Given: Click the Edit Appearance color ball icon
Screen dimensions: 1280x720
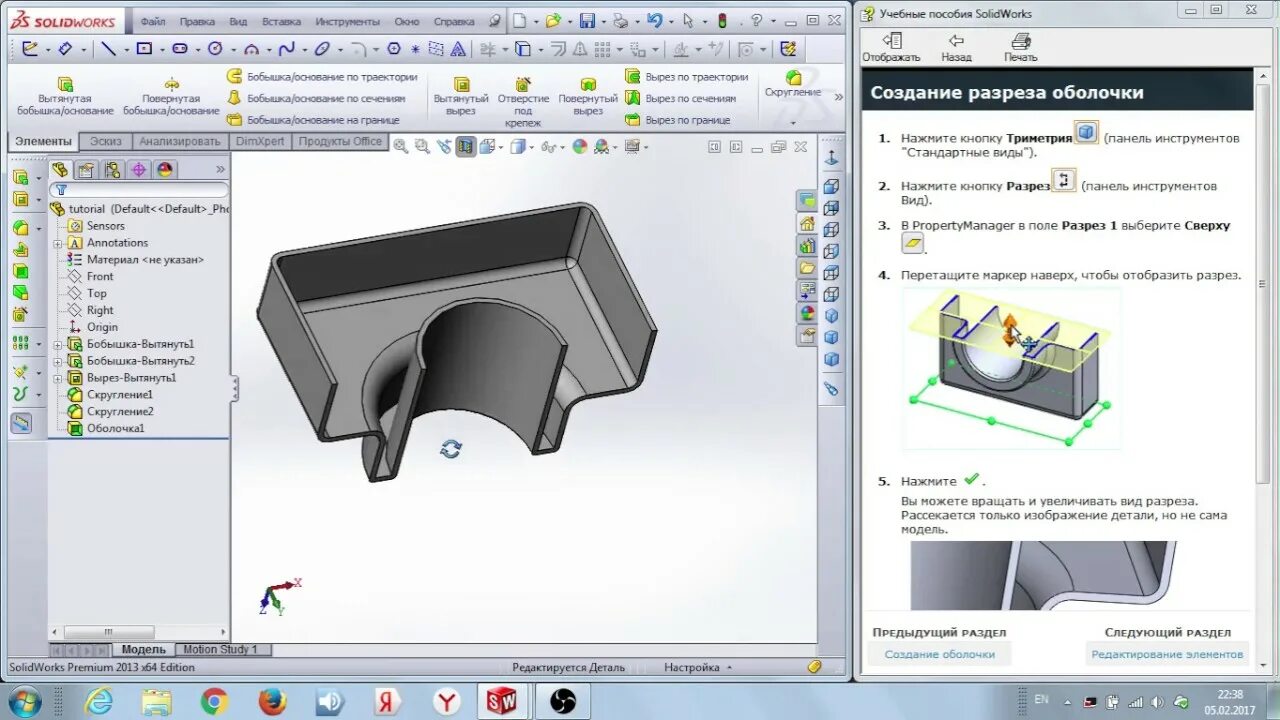Looking at the screenshot, I should (579, 146).
